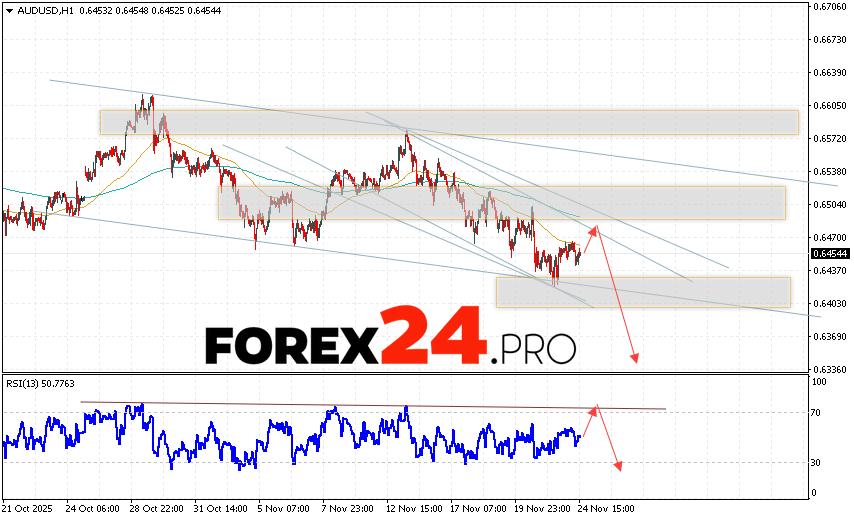Click the downward red arrowhead in RSI panel
The image size is (854, 520).
619,465
